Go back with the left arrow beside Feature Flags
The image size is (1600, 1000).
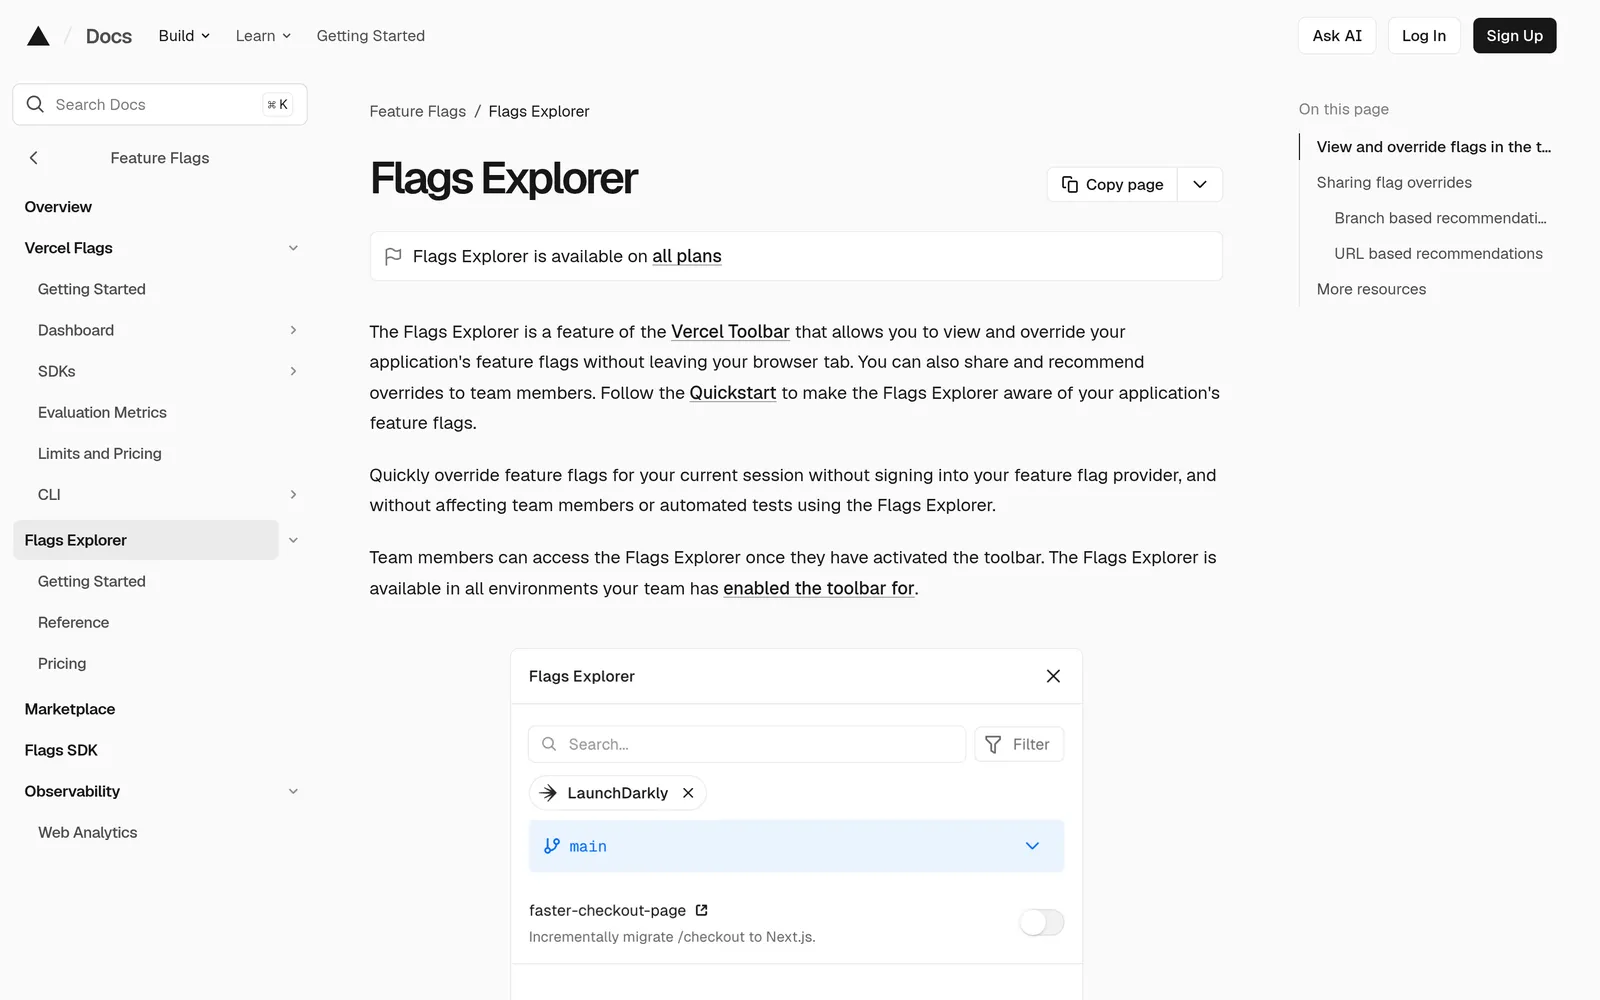[34, 158]
